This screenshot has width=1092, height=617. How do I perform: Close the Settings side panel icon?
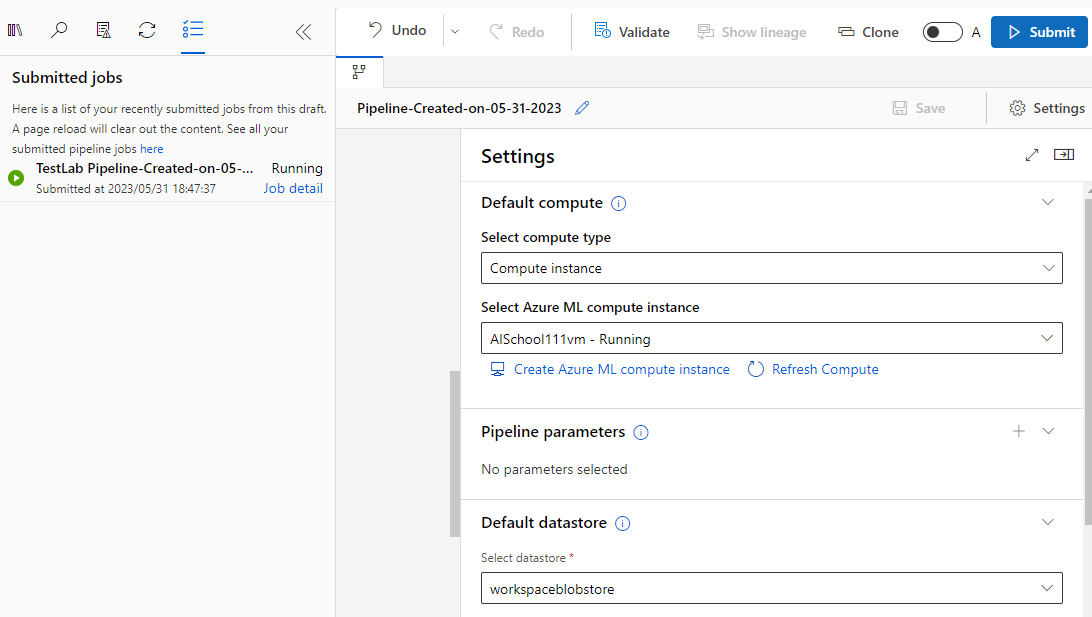point(1063,155)
